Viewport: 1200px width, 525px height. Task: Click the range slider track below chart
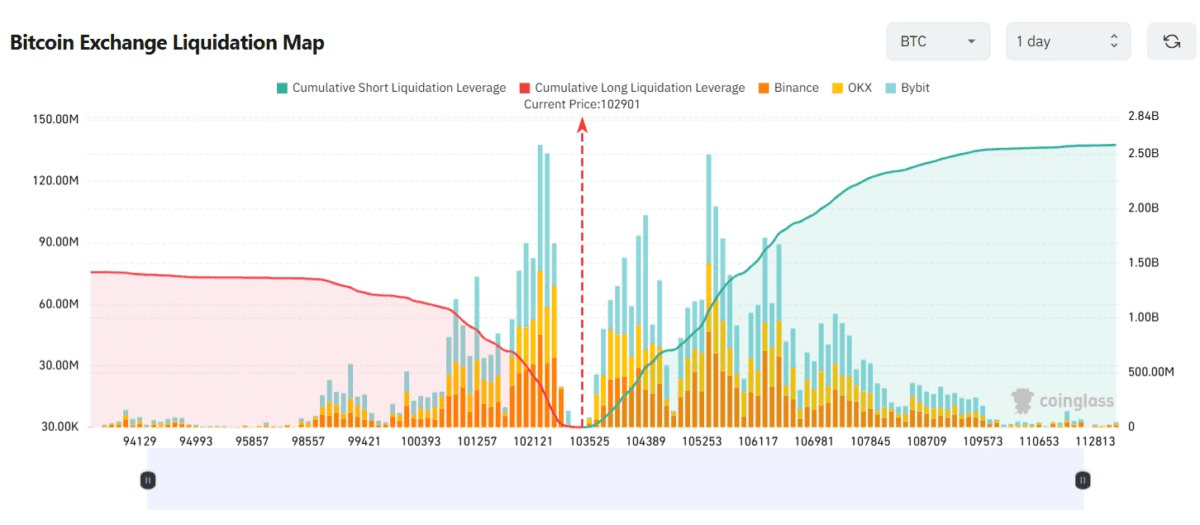tap(614, 480)
